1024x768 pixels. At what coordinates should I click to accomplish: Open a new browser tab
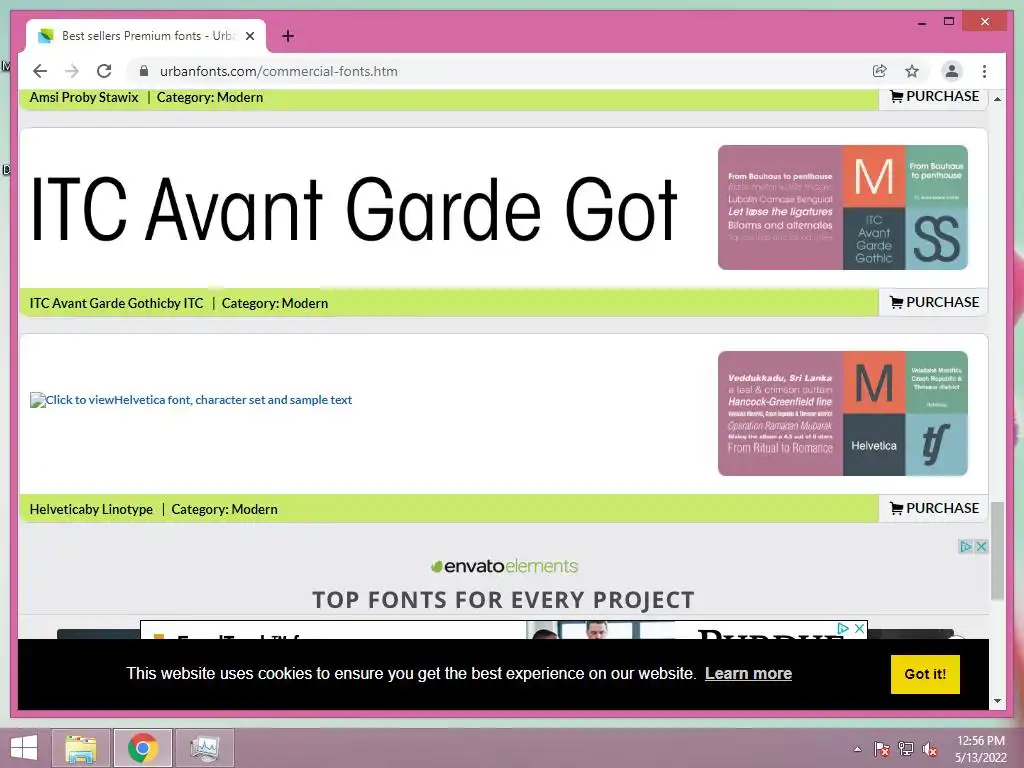pyautogui.click(x=288, y=36)
